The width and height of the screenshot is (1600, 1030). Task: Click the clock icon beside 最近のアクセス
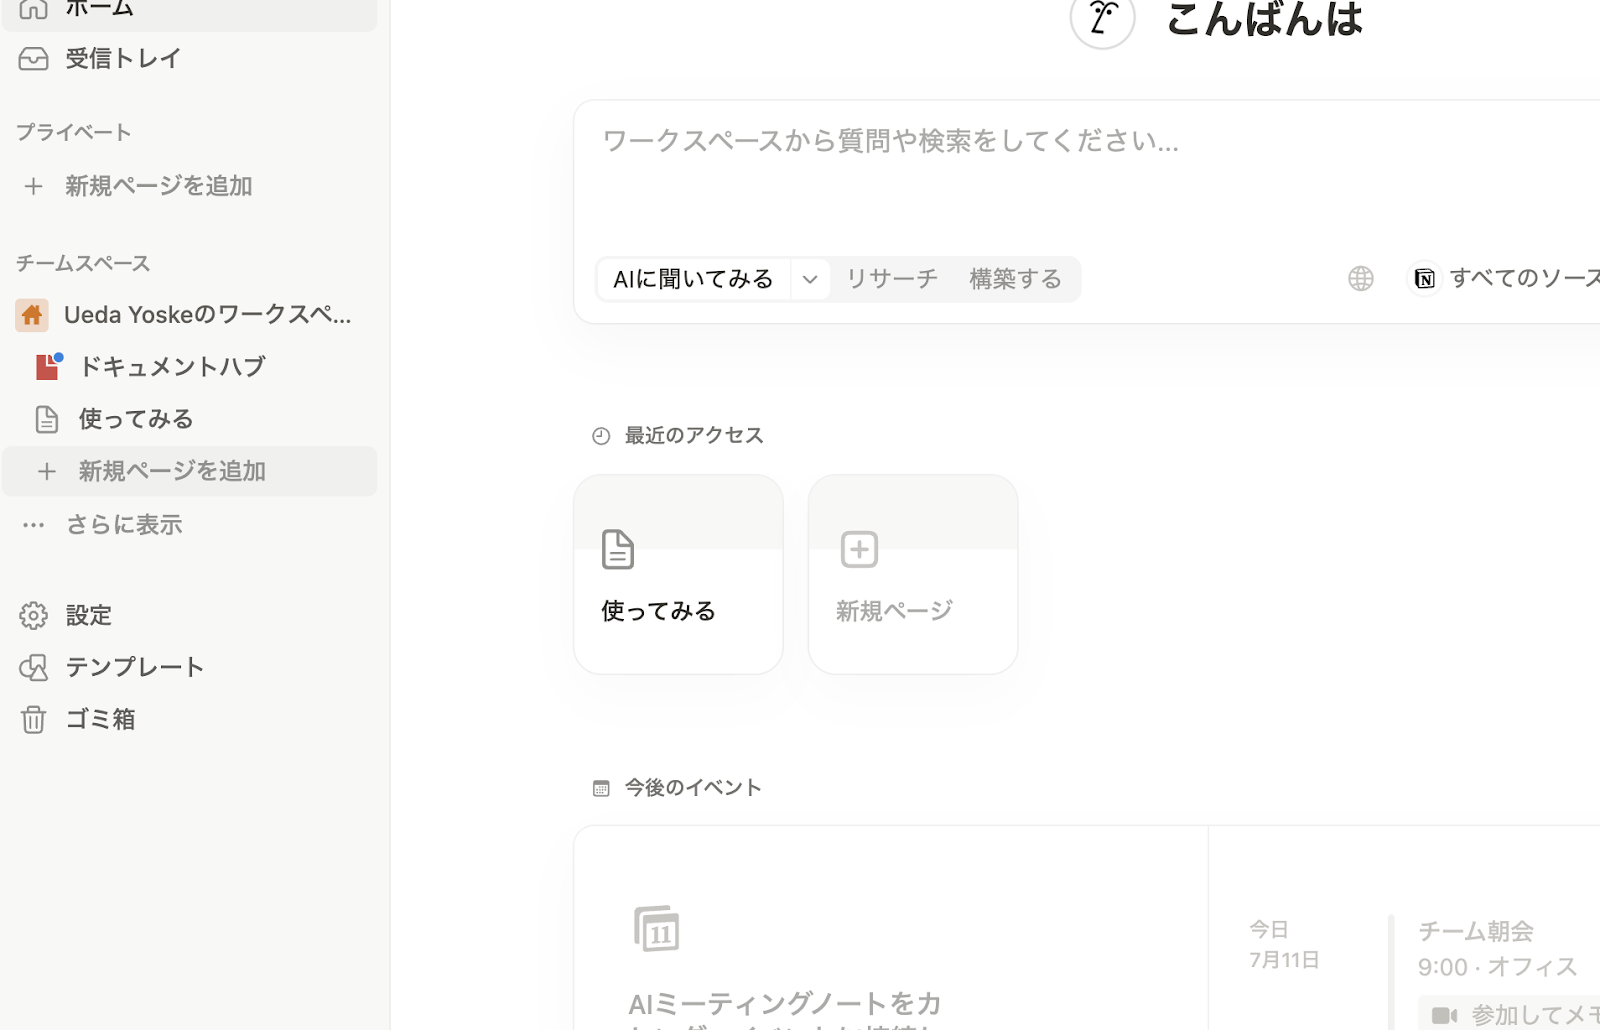[x=600, y=435]
